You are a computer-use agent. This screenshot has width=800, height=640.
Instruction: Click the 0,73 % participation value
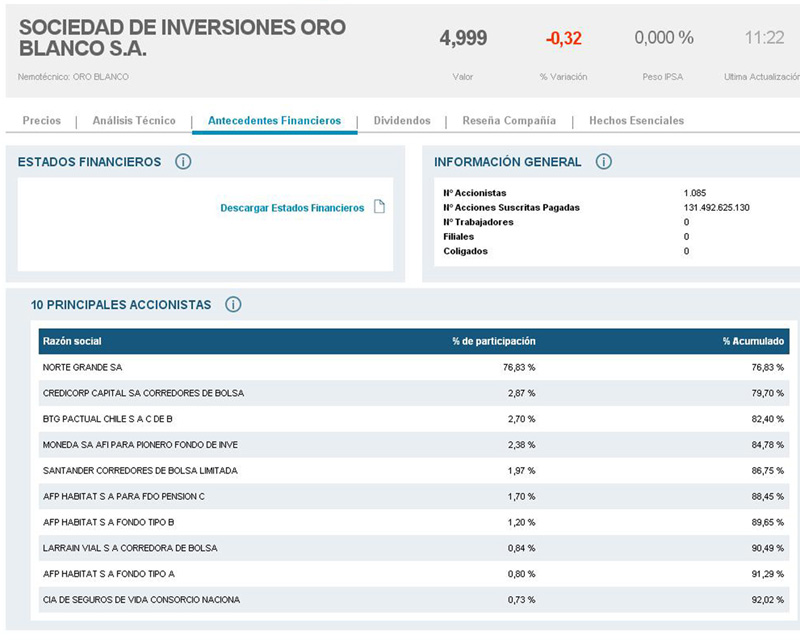click(x=521, y=600)
